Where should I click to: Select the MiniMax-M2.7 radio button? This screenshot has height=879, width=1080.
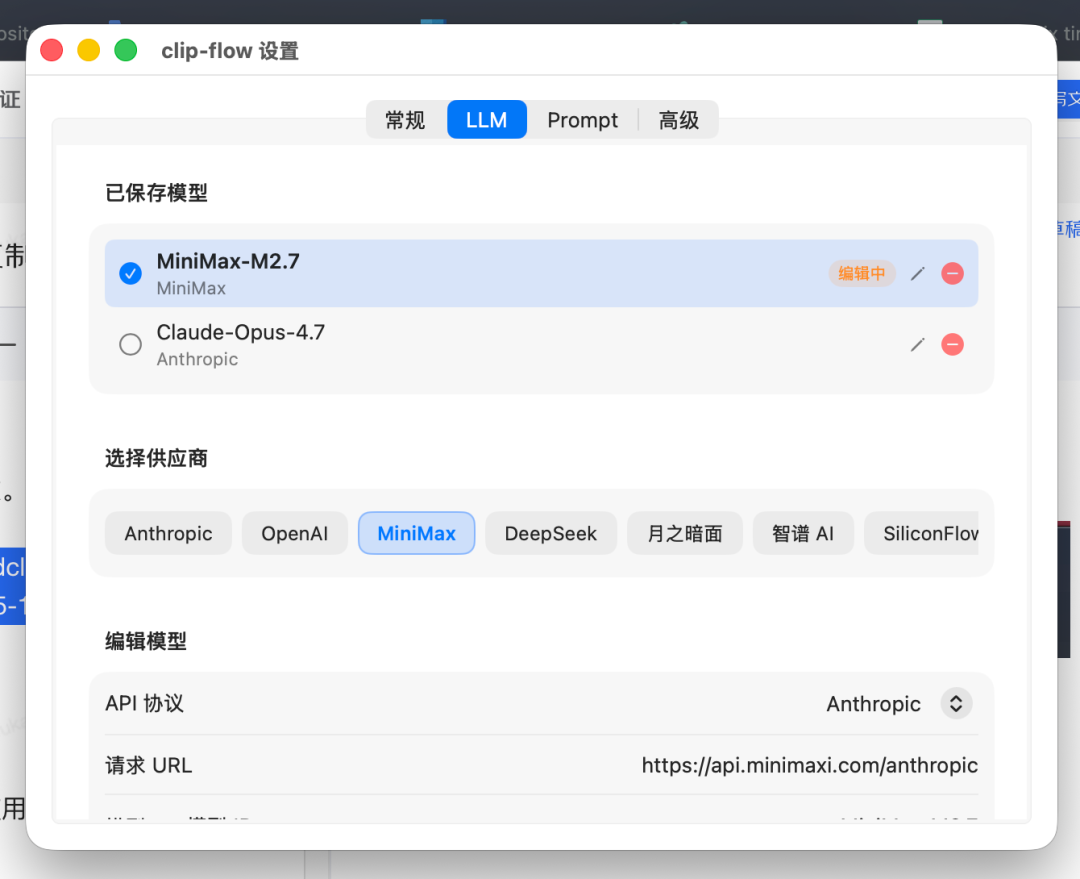point(130,273)
